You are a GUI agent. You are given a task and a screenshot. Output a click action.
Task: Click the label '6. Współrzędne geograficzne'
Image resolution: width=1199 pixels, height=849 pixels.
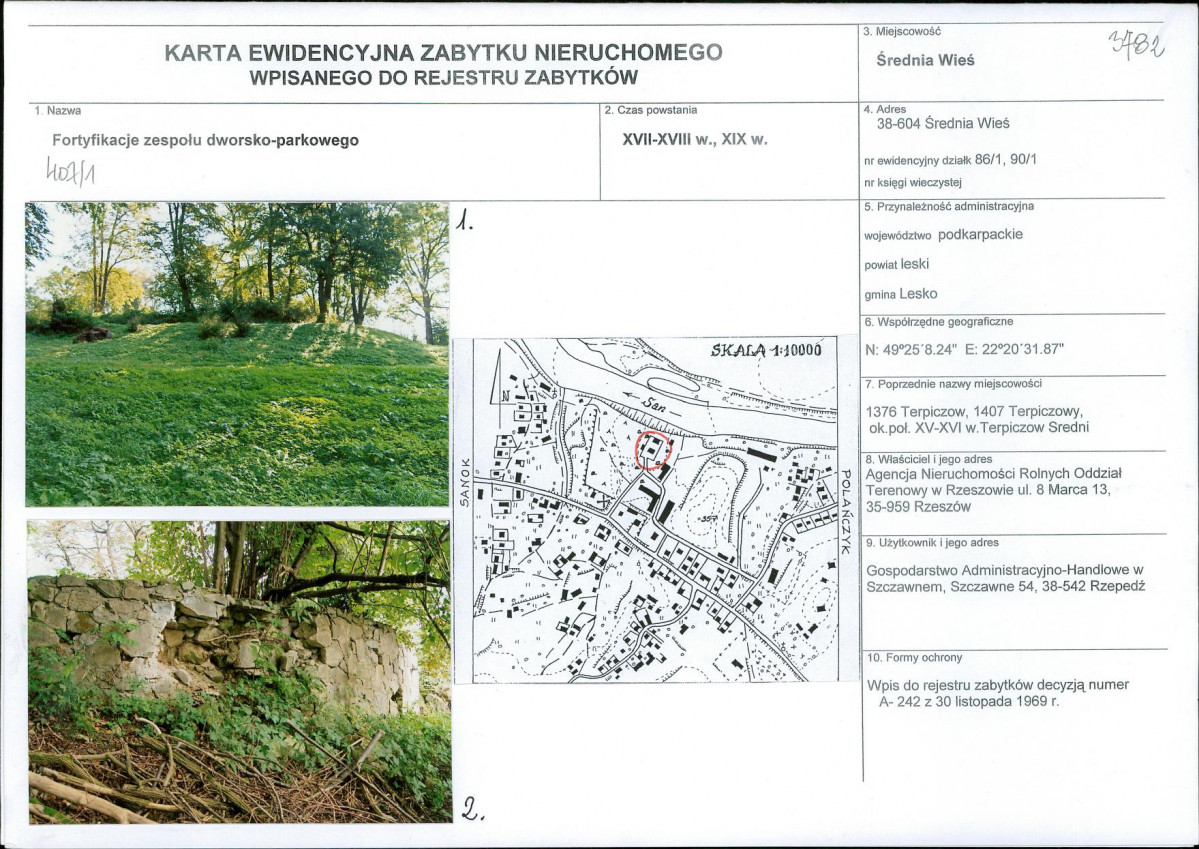[x=938, y=322]
